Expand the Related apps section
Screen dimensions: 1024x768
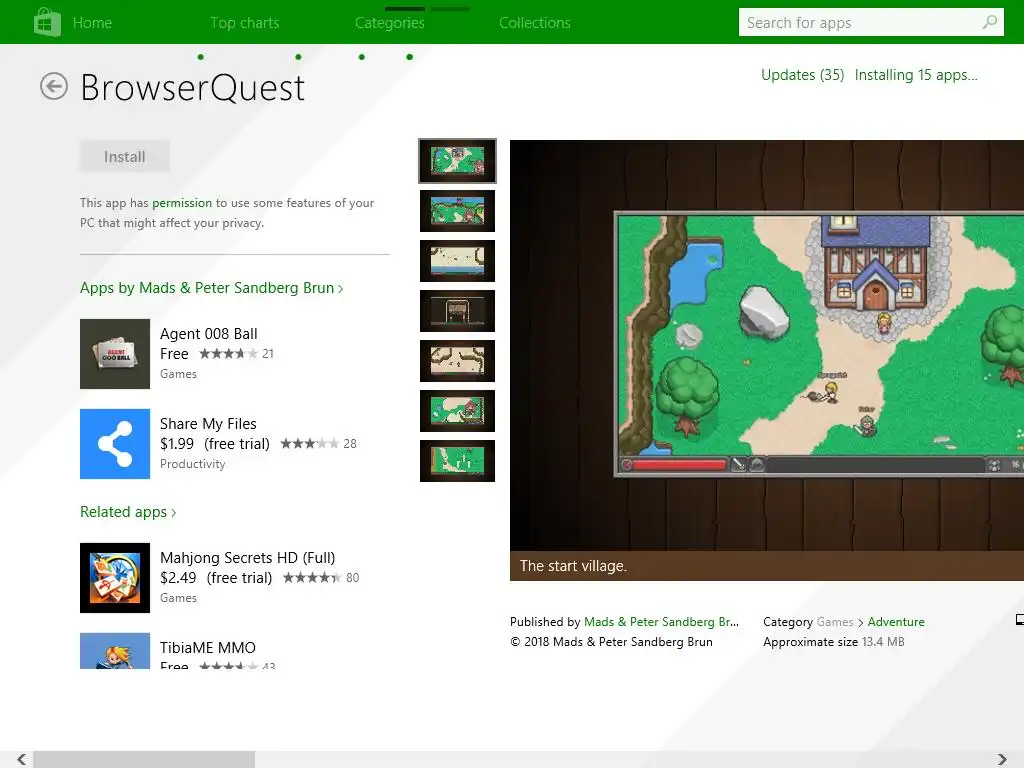tap(128, 512)
